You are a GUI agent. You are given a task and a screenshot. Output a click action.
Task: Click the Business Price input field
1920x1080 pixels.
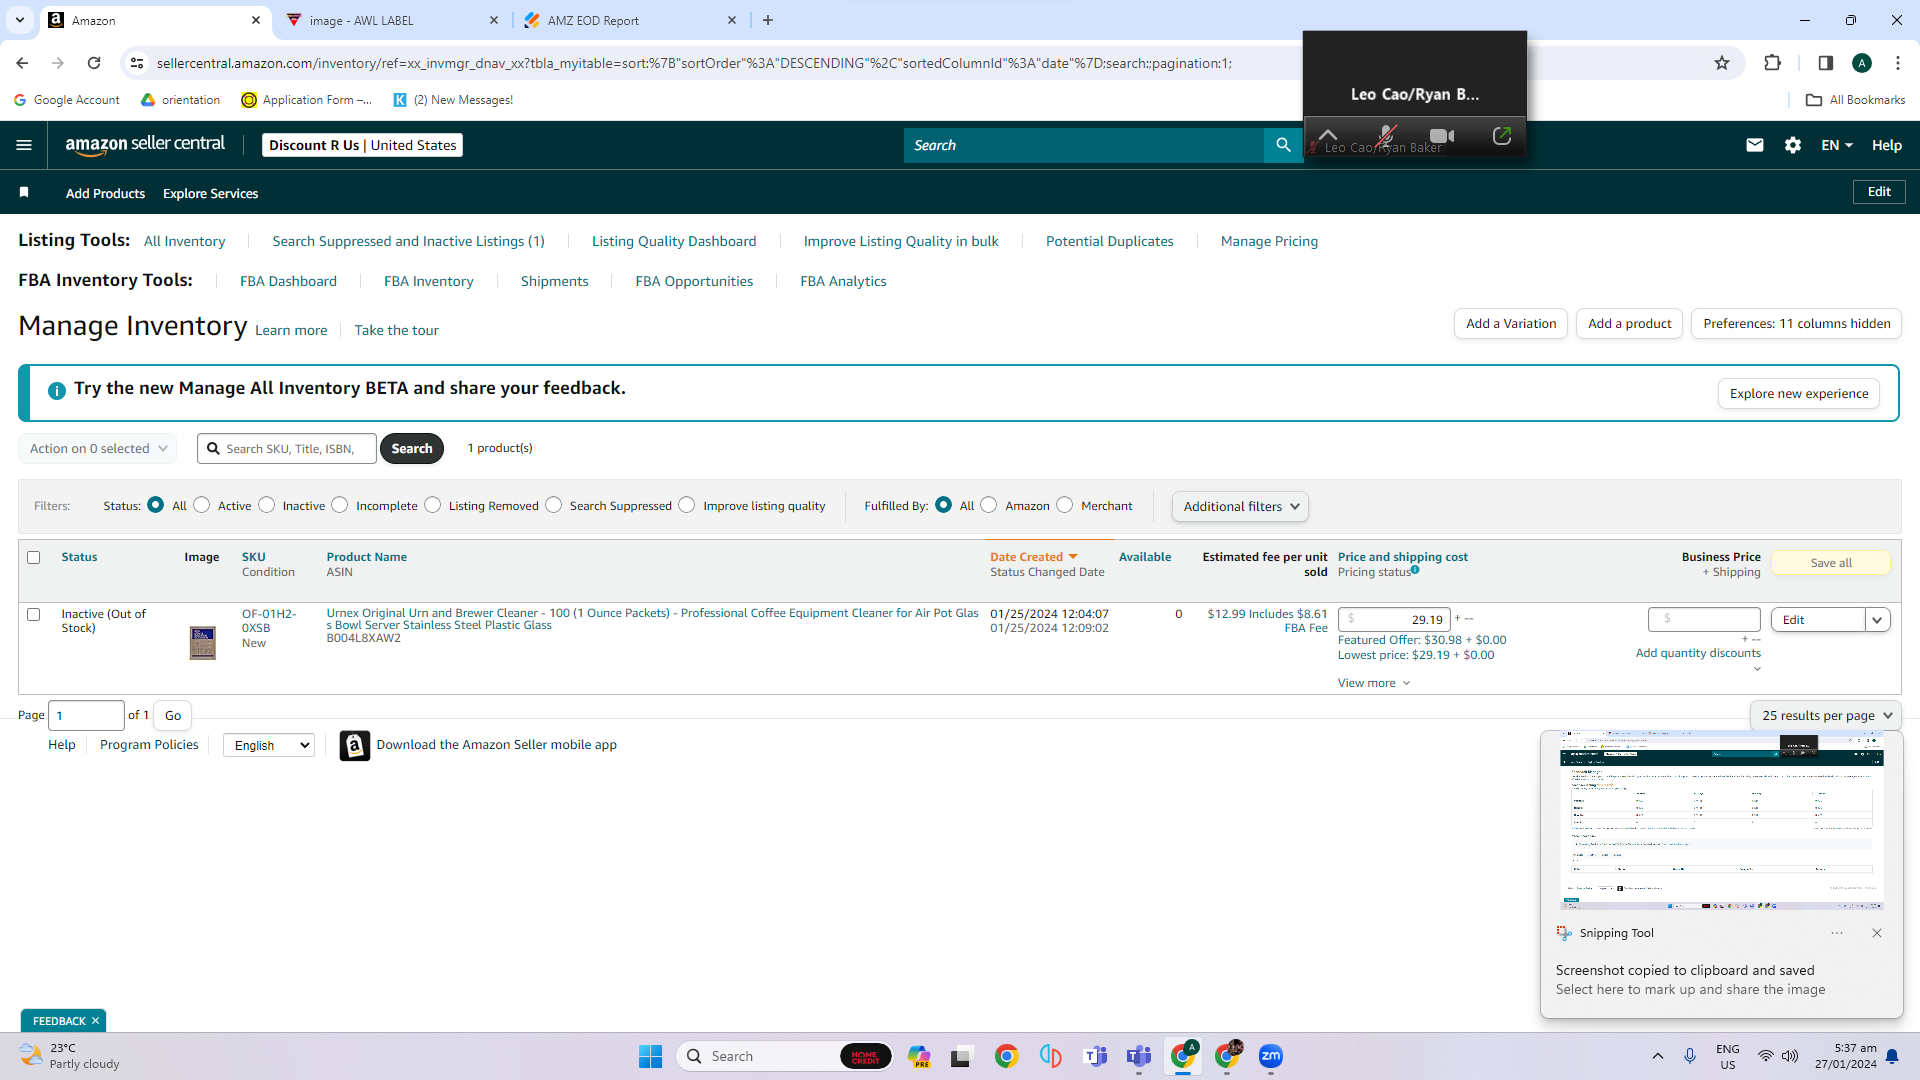1704,620
